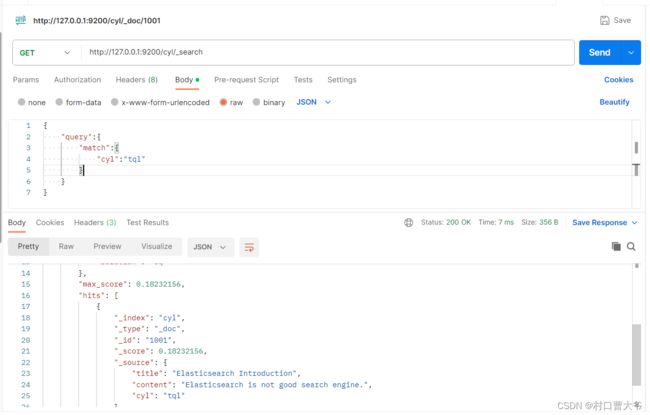Click the "_id": "1001" response line
Screen dimensions: 650x415
coord(145,340)
